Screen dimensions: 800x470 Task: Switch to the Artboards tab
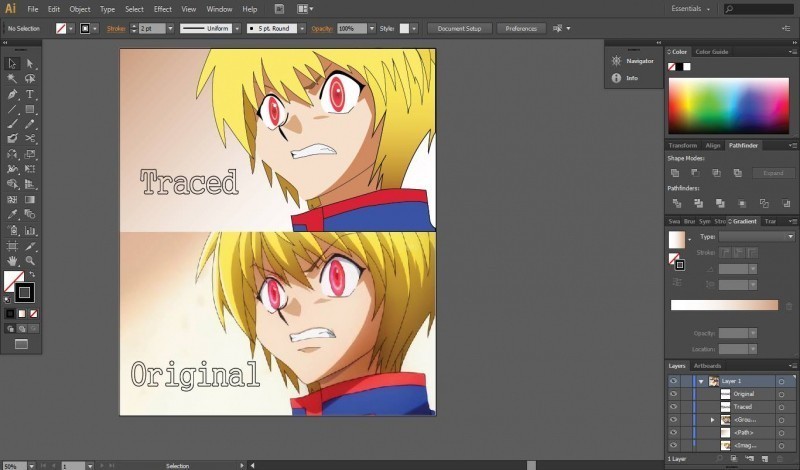pyautogui.click(x=708, y=366)
